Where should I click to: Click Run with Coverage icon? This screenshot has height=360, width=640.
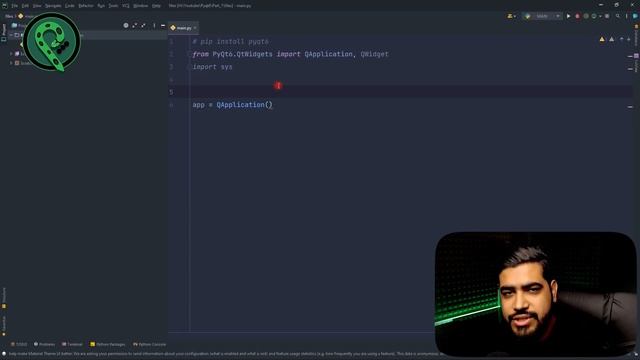(586, 16)
